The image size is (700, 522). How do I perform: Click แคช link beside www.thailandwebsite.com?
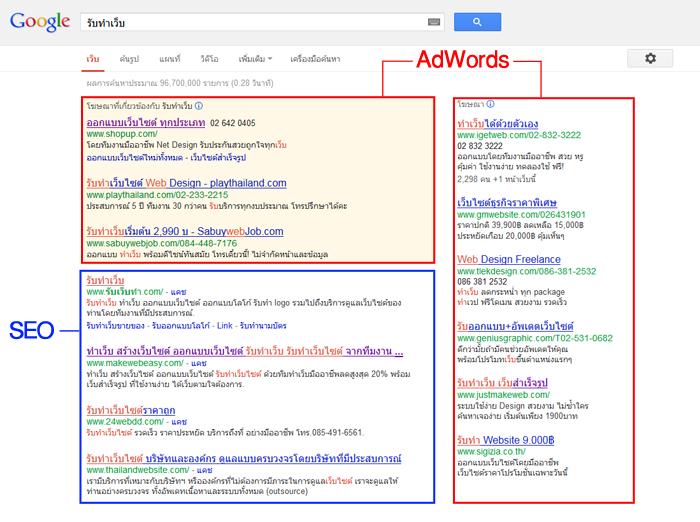click(x=204, y=470)
